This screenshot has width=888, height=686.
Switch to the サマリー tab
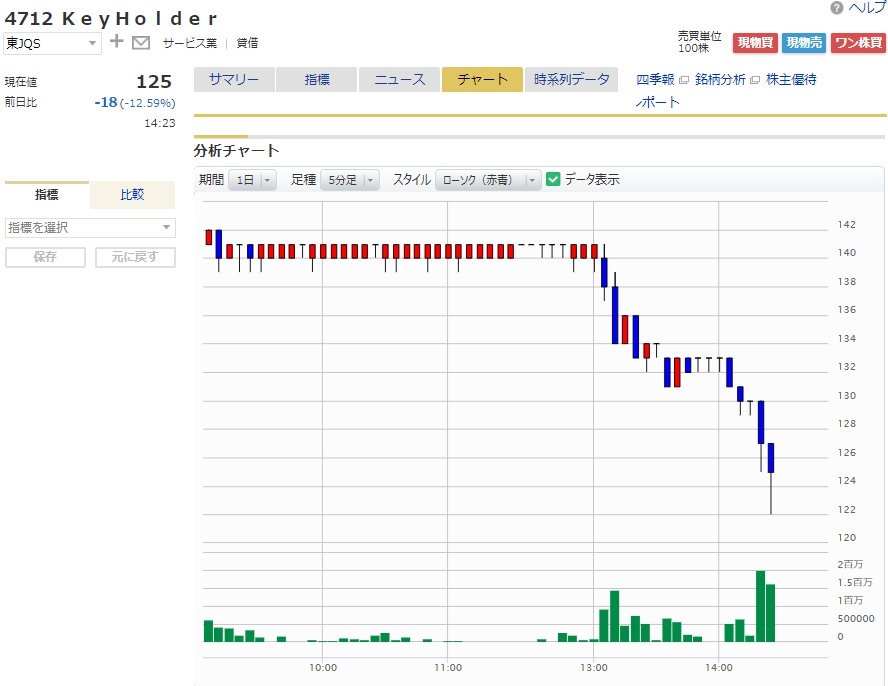(234, 79)
